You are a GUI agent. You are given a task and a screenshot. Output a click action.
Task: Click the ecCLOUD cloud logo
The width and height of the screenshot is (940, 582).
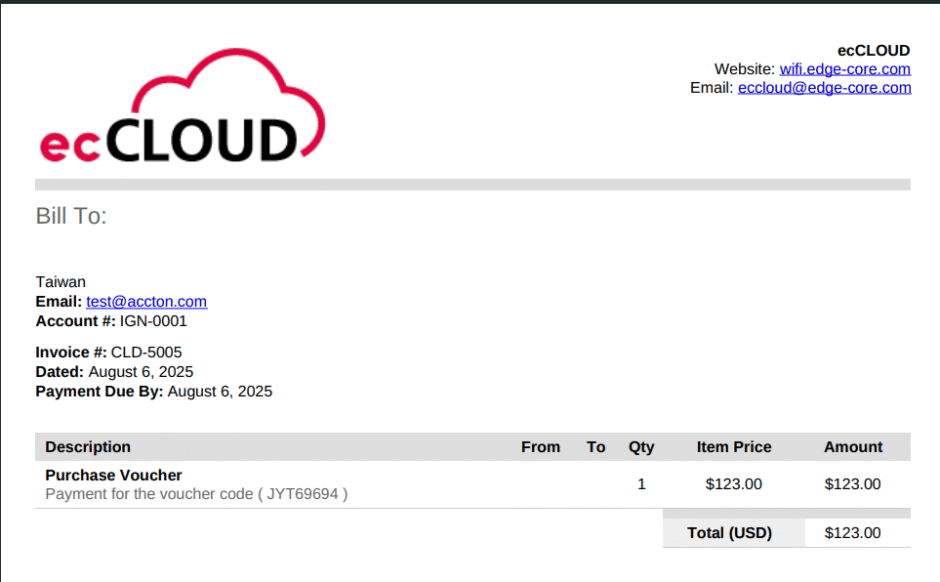182,108
